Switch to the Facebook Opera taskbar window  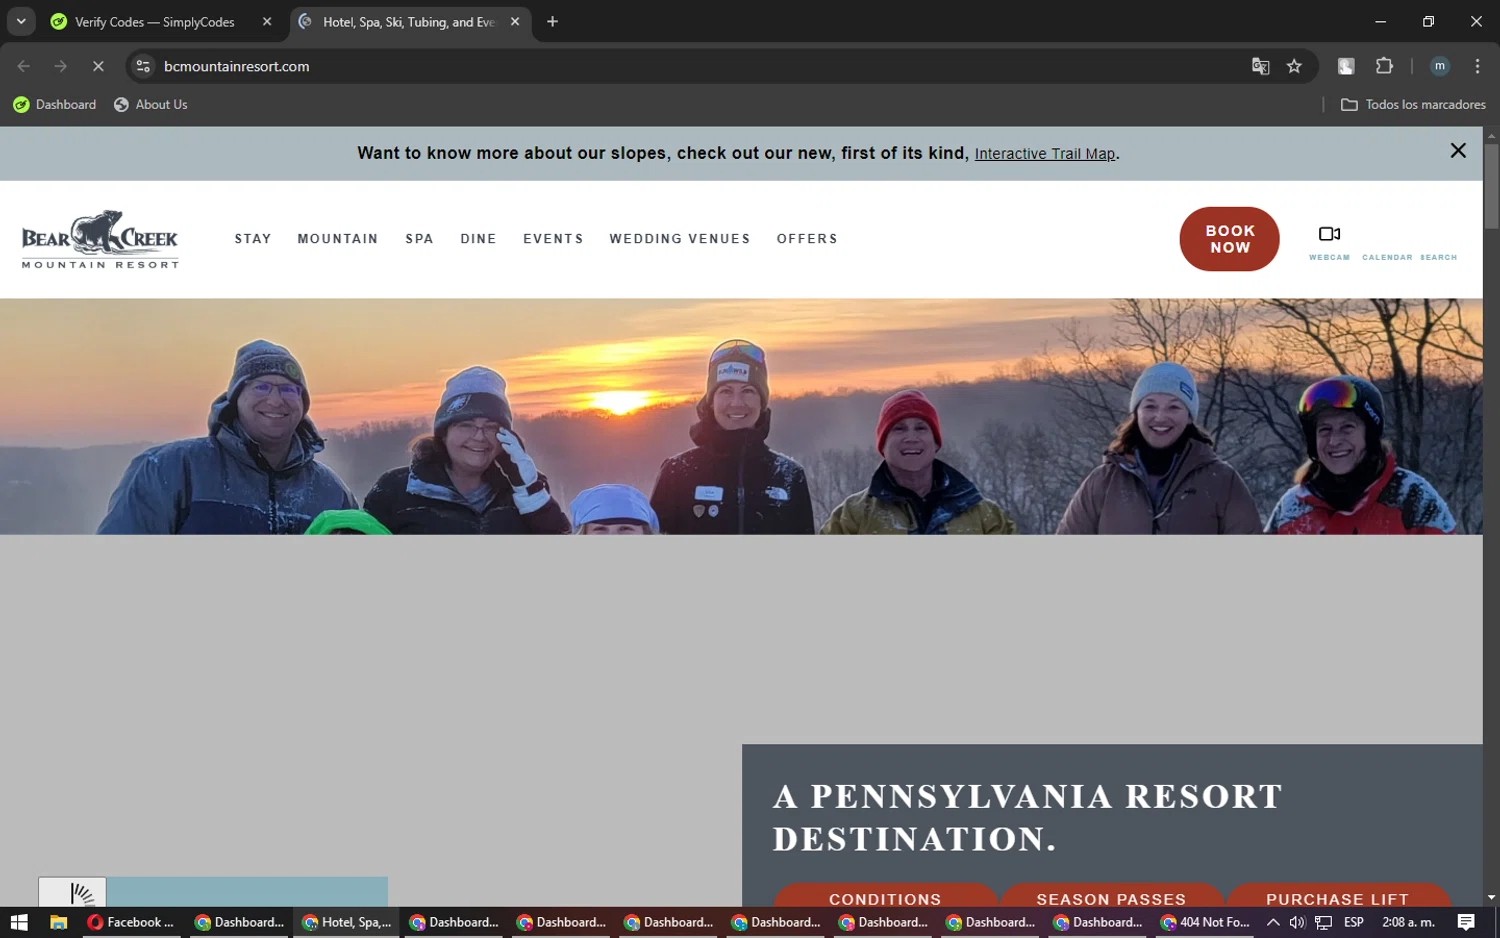click(x=131, y=922)
